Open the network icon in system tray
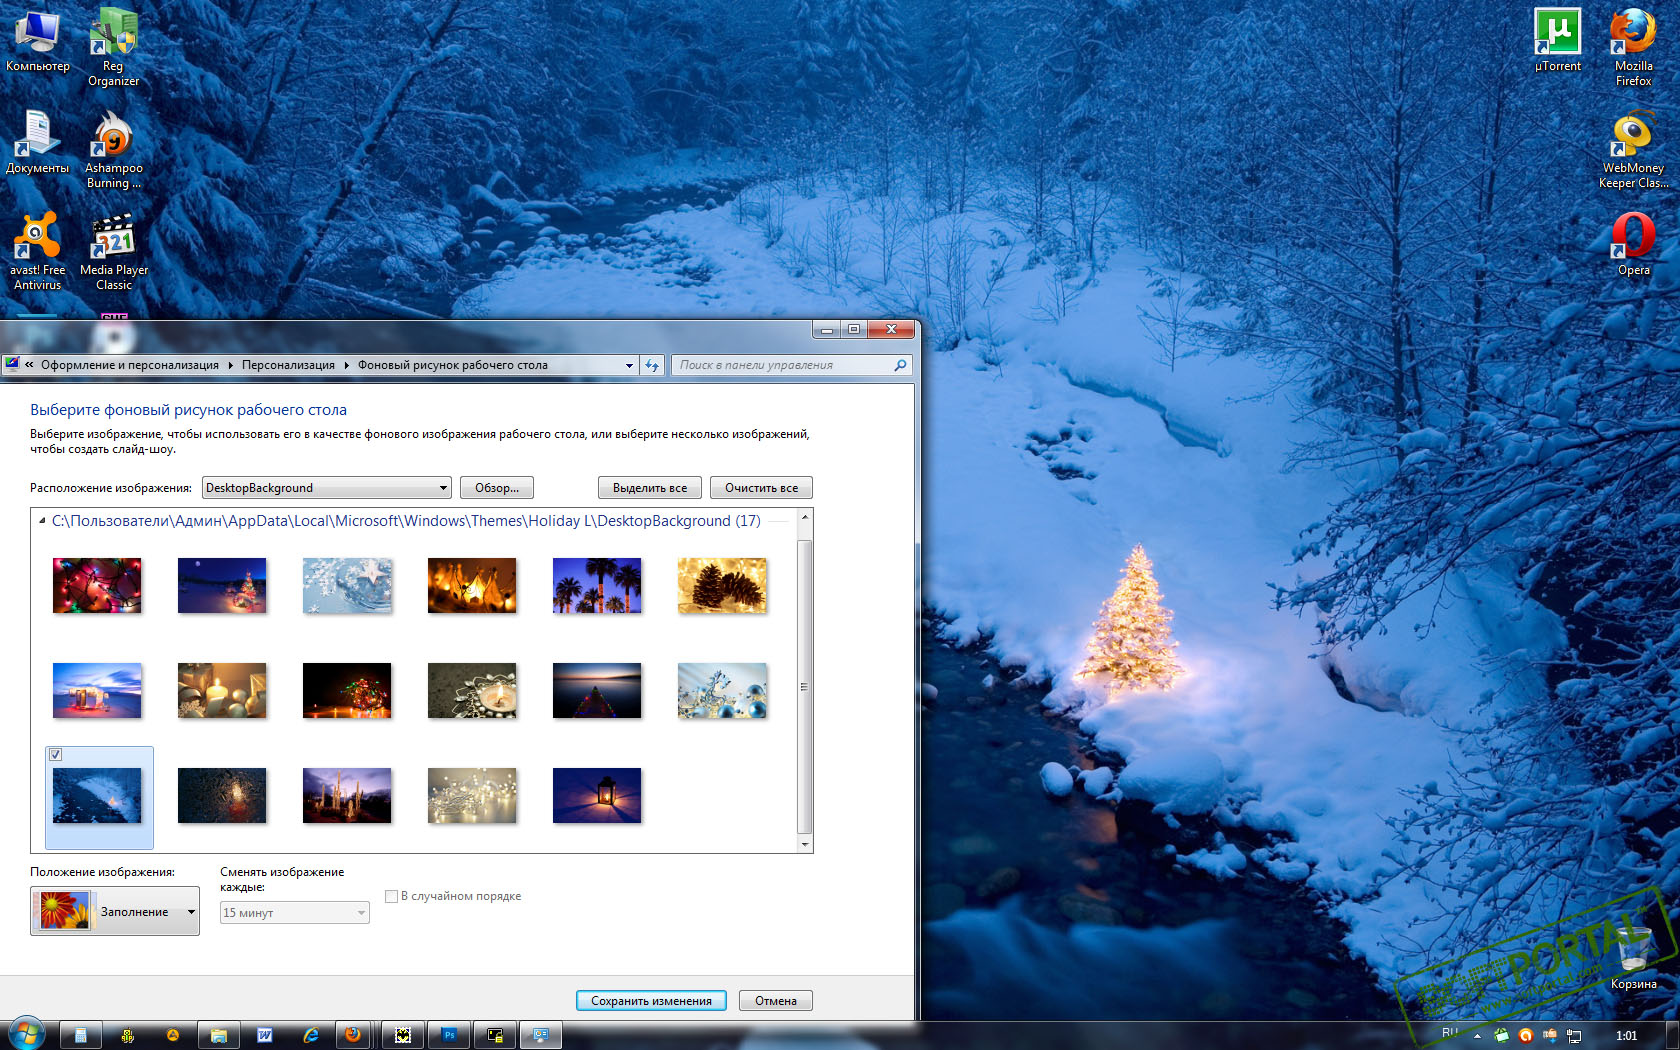The width and height of the screenshot is (1680, 1050). point(1574,1036)
